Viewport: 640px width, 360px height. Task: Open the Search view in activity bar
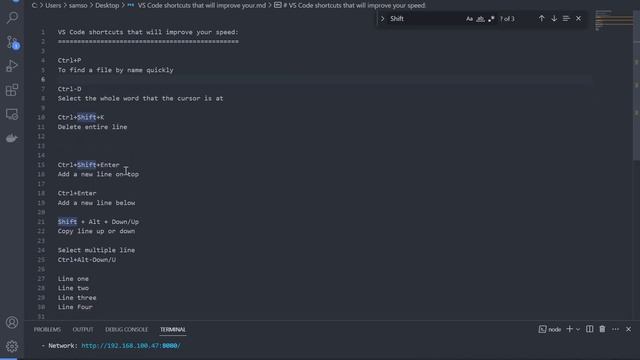tap(12, 18)
